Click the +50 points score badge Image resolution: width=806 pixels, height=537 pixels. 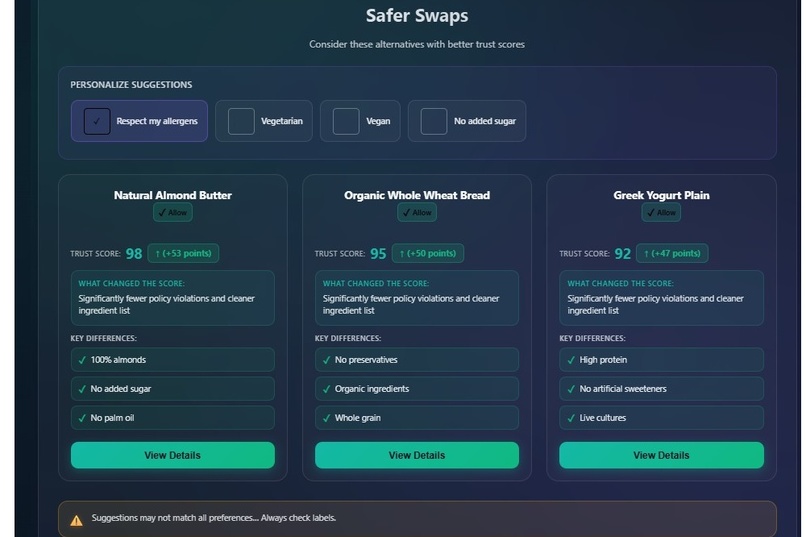tap(428, 253)
